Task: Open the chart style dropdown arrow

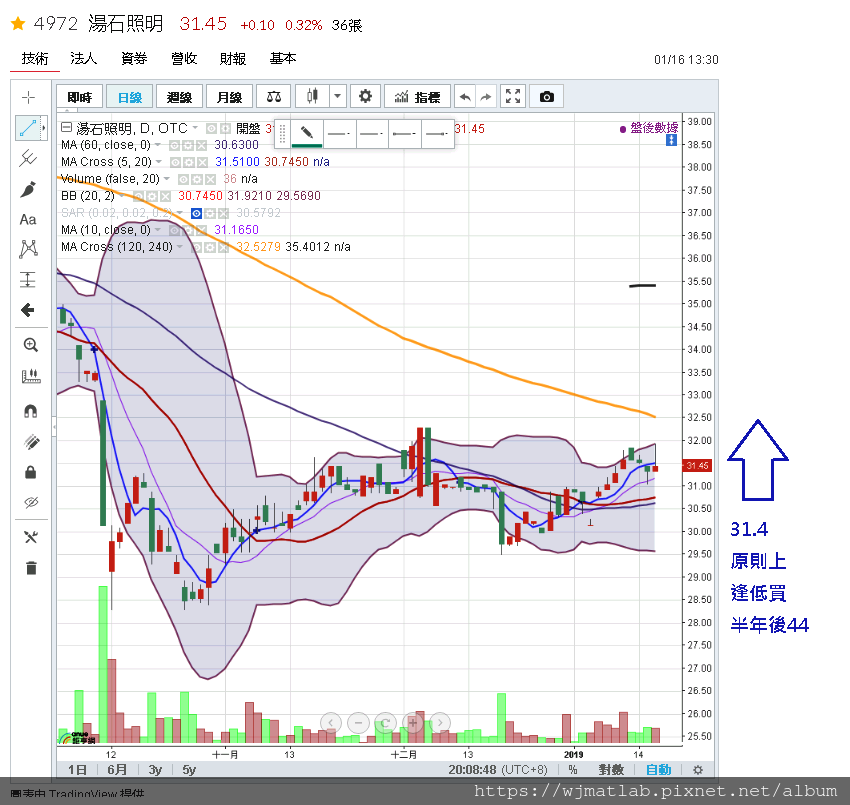Action: tap(338, 97)
